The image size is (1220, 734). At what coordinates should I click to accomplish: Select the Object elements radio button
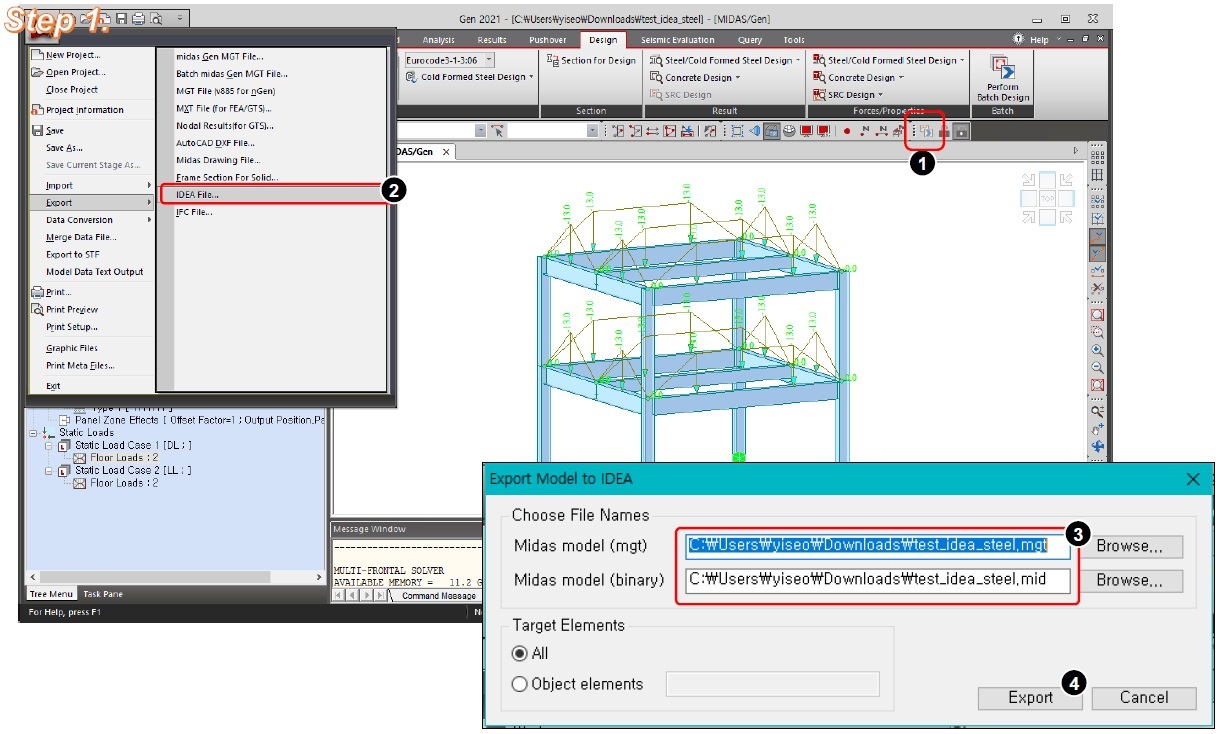519,685
